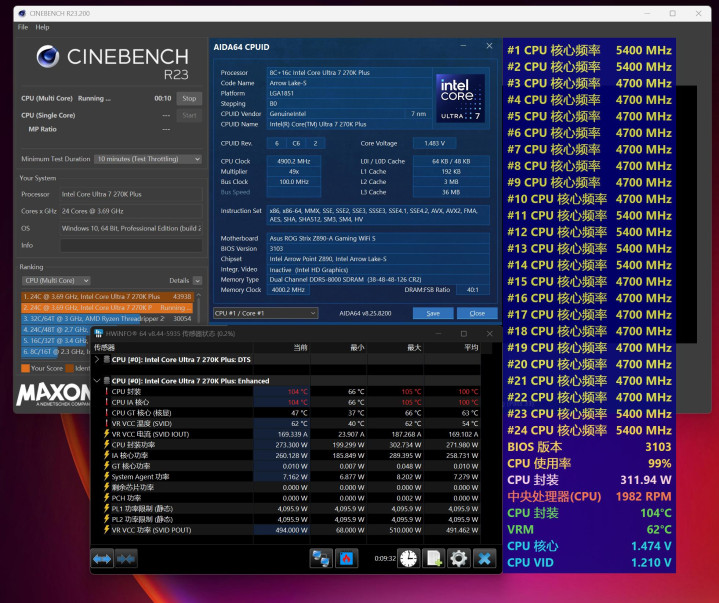The image size is (719, 603).
Task: Click the red fan control icon in HWiNFO
Action: coord(346,558)
